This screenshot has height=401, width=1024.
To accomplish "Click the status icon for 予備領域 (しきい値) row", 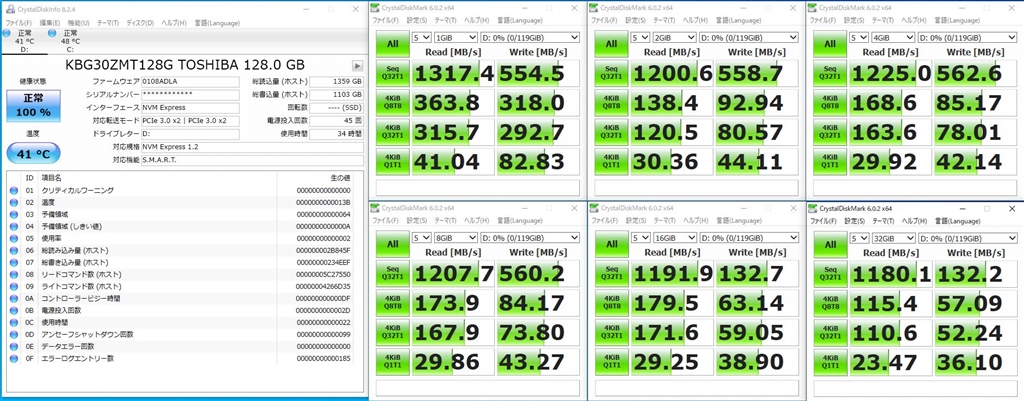I will [14, 227].
